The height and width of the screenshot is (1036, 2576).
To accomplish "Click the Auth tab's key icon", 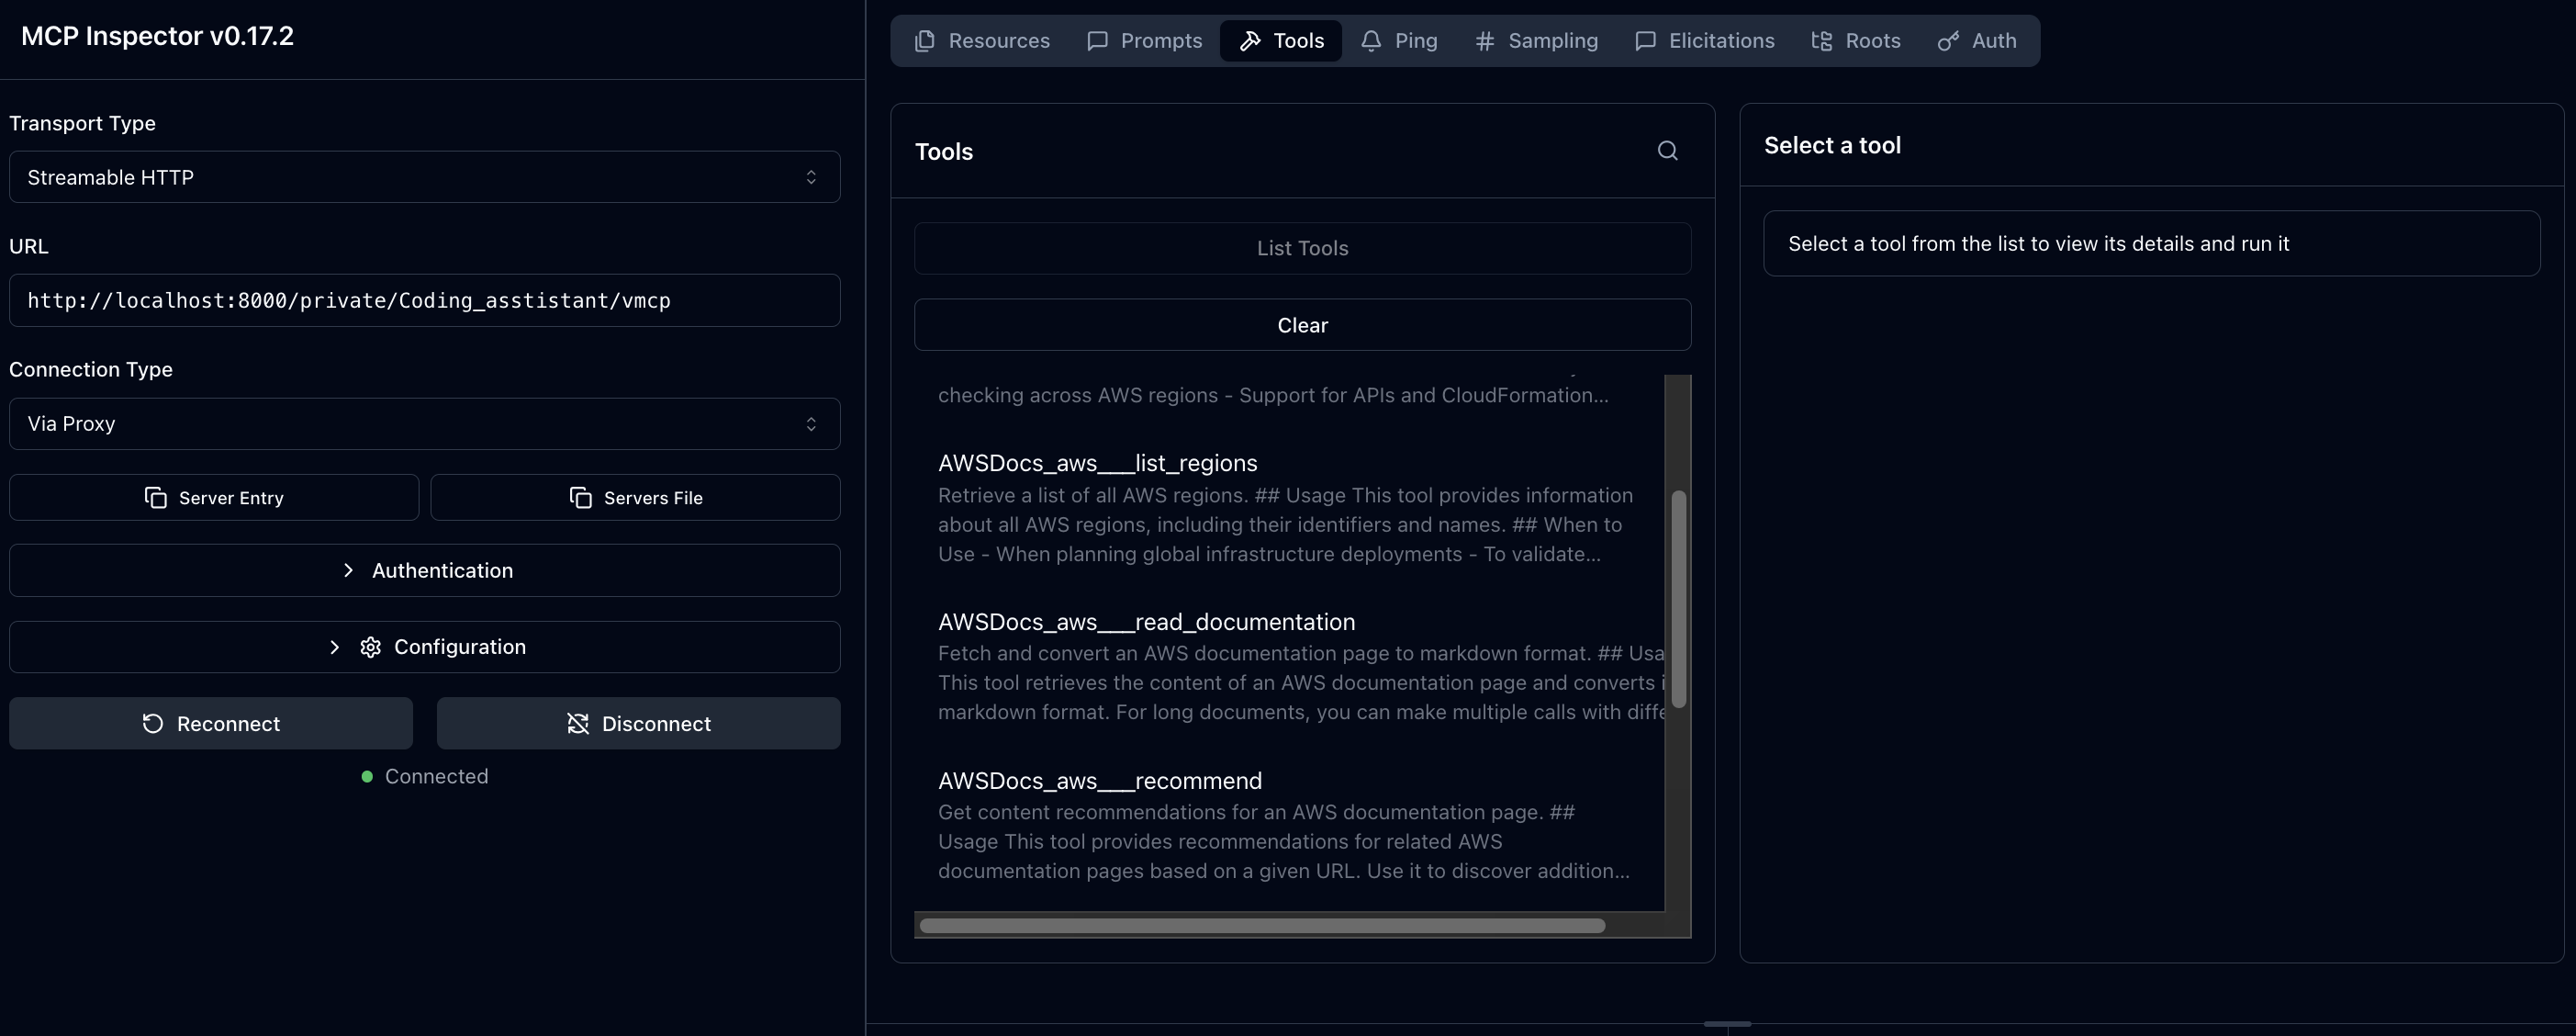I will [x=1947, y=41].
